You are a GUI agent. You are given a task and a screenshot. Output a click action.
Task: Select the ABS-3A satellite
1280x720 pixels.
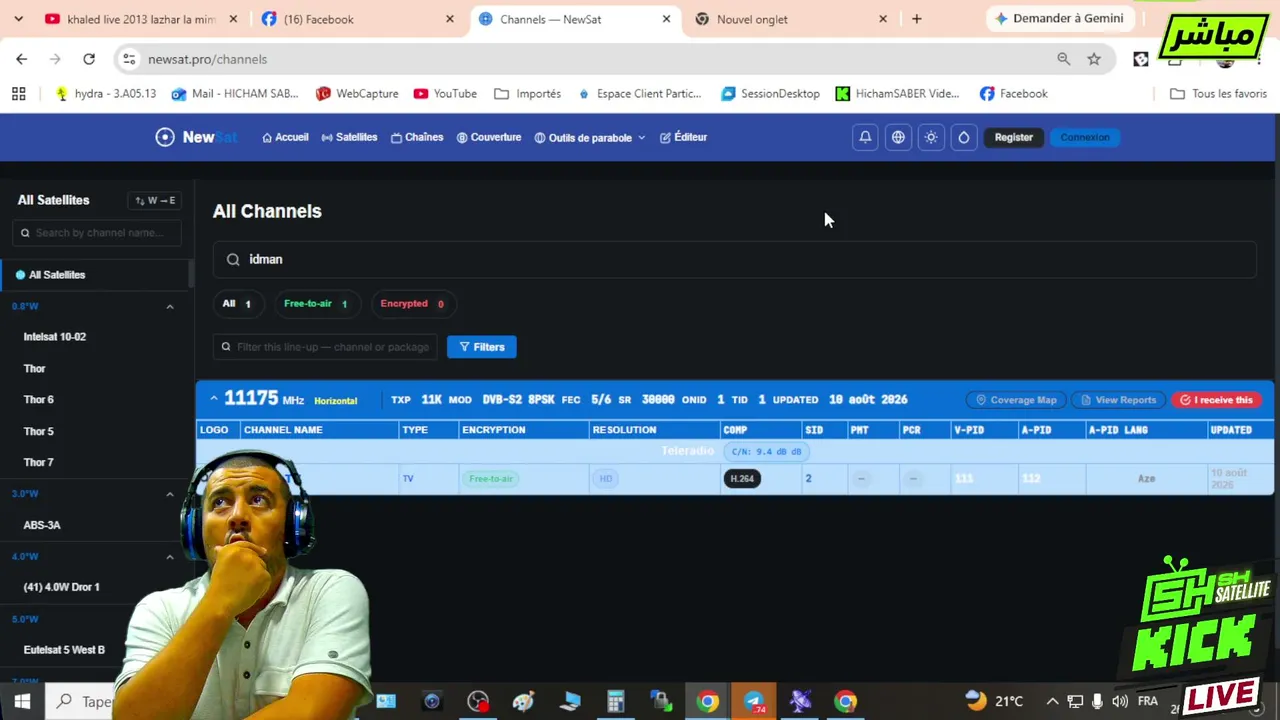42,525
